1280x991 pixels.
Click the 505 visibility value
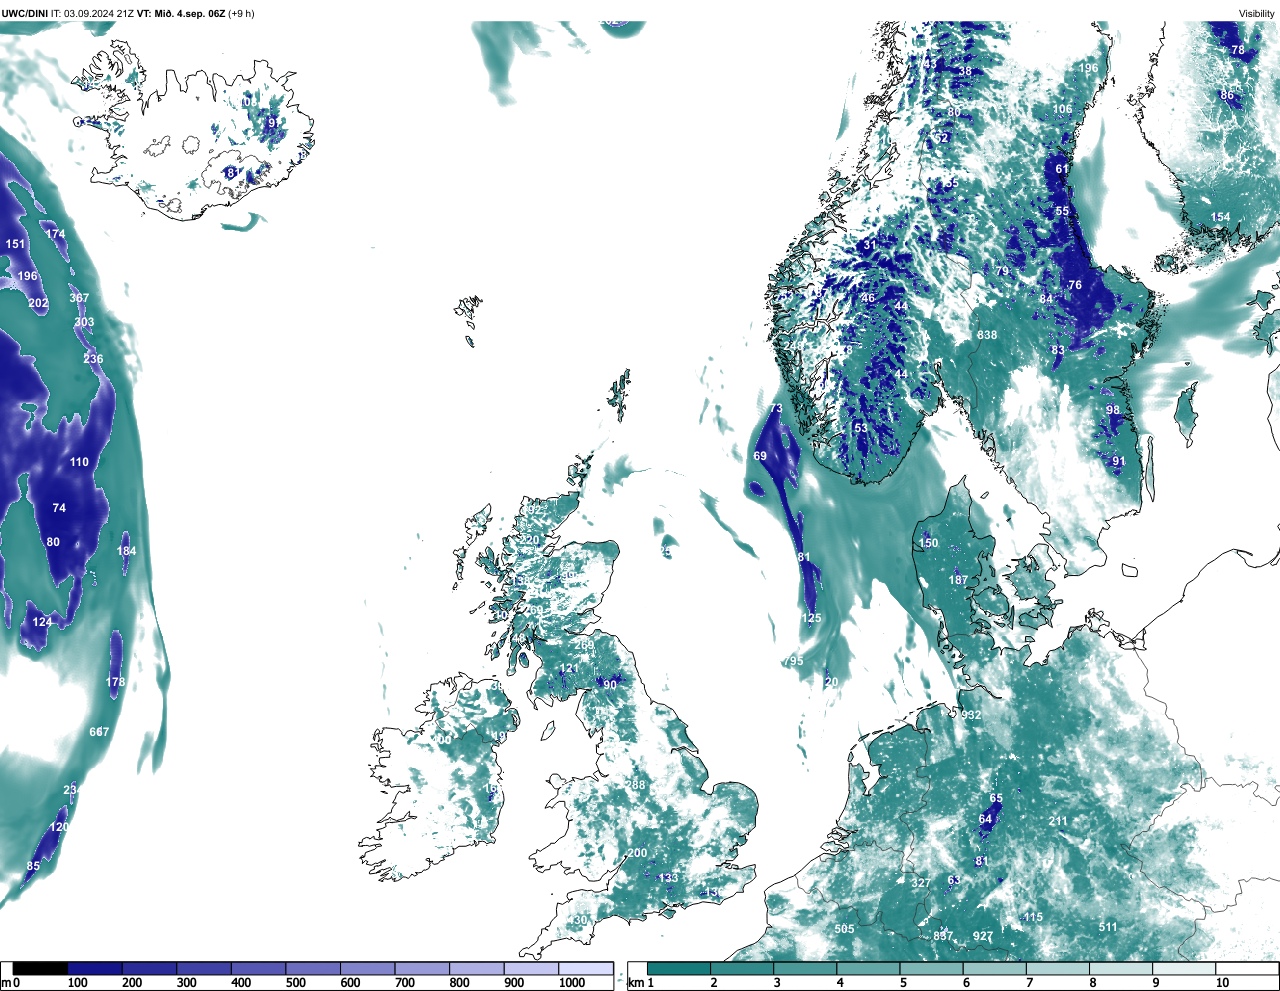tap(844, 929)
